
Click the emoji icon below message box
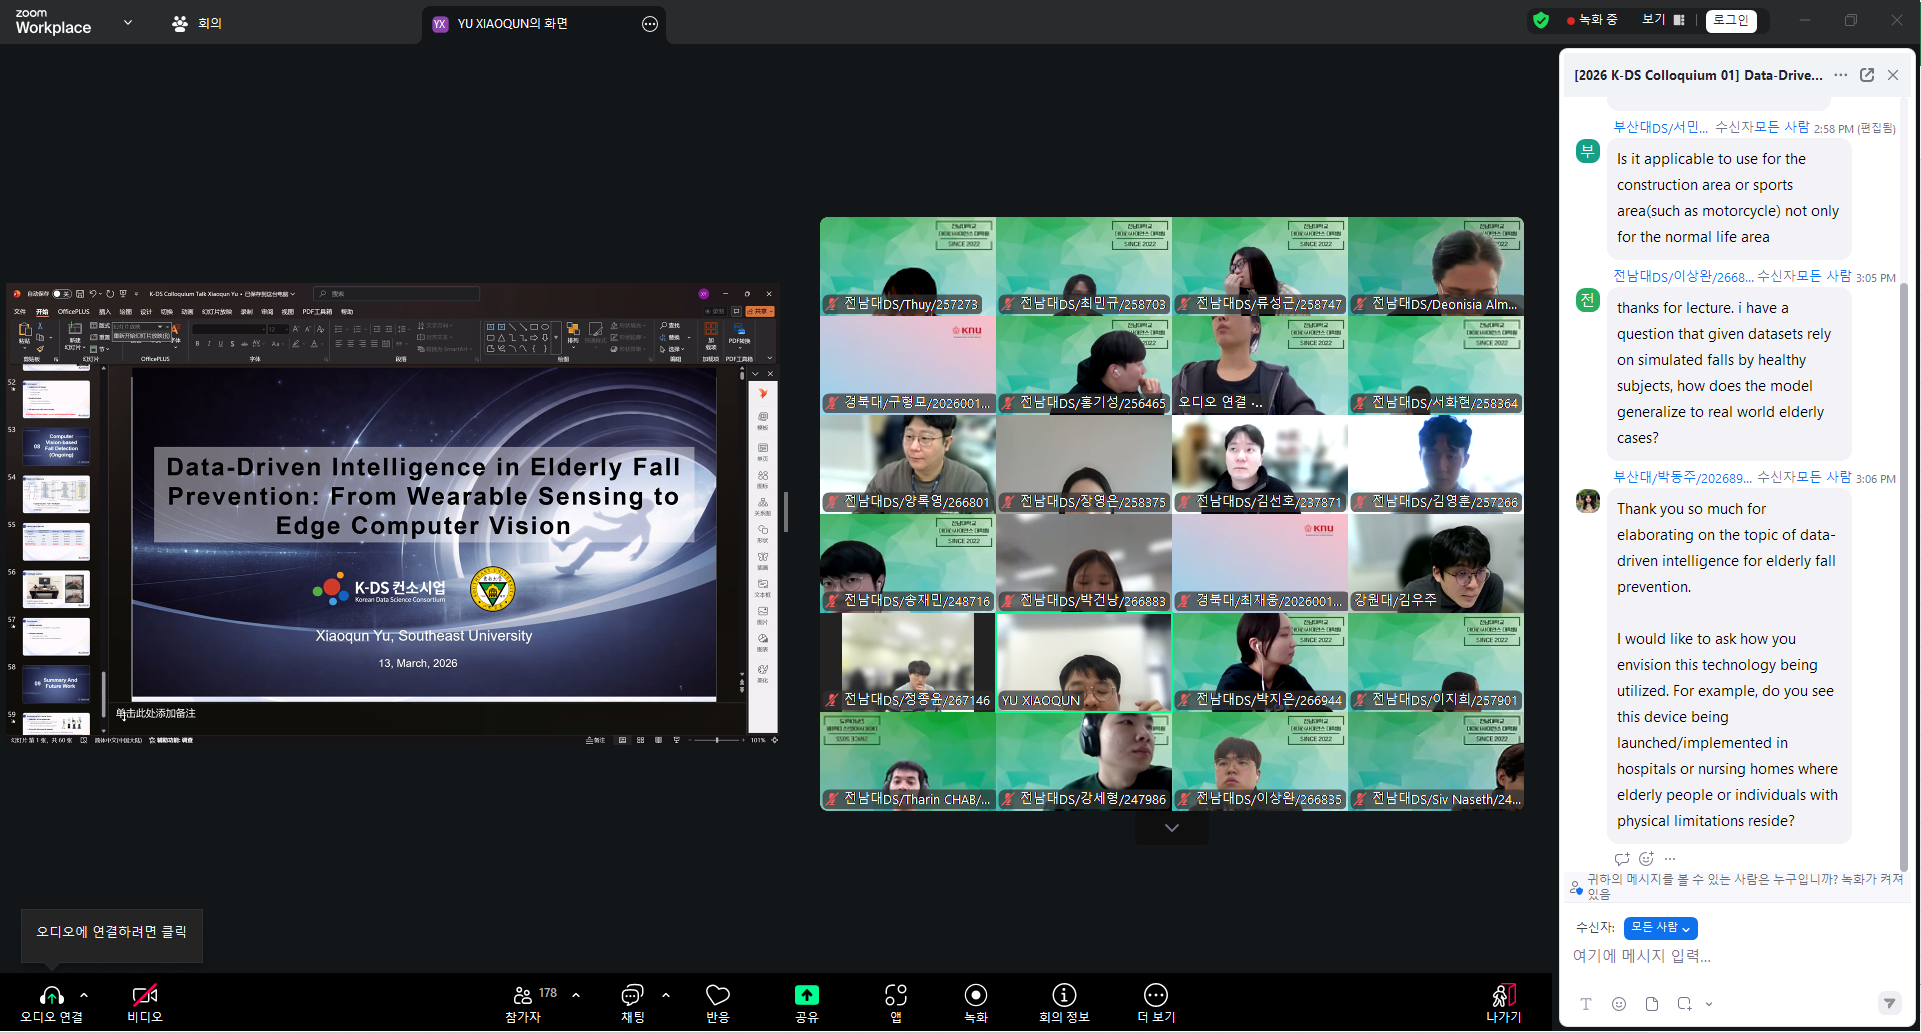1618,1004
